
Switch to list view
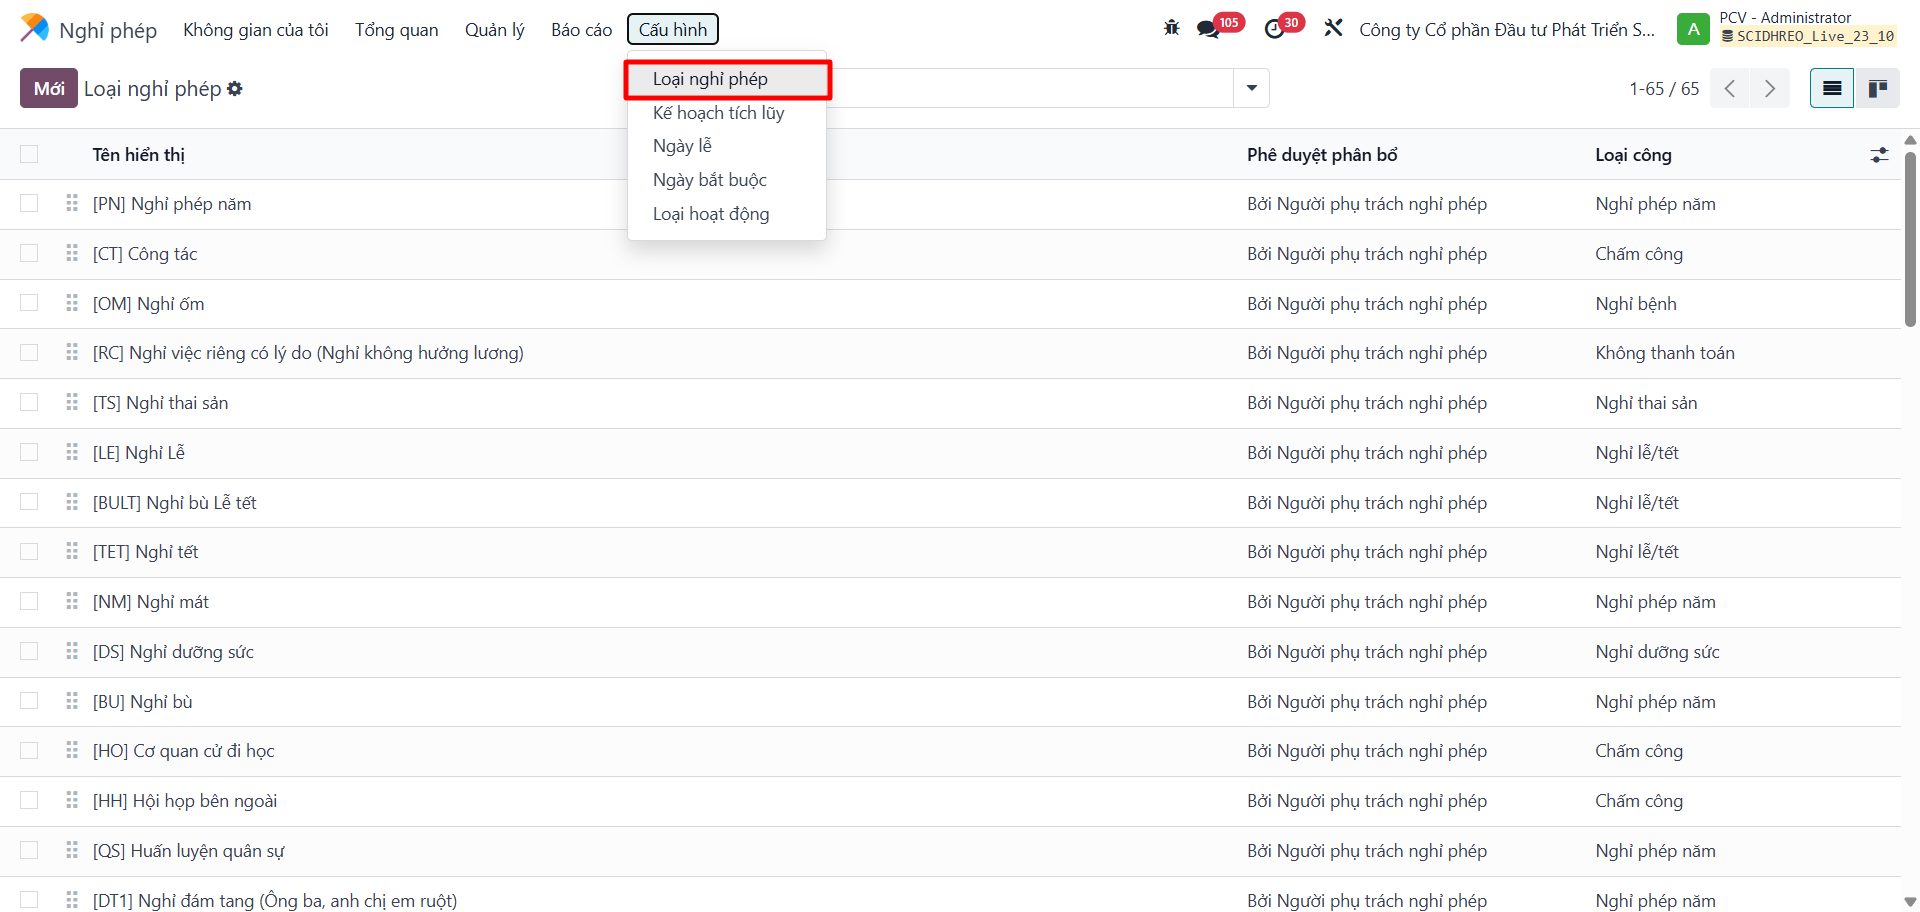[1832, 89]
